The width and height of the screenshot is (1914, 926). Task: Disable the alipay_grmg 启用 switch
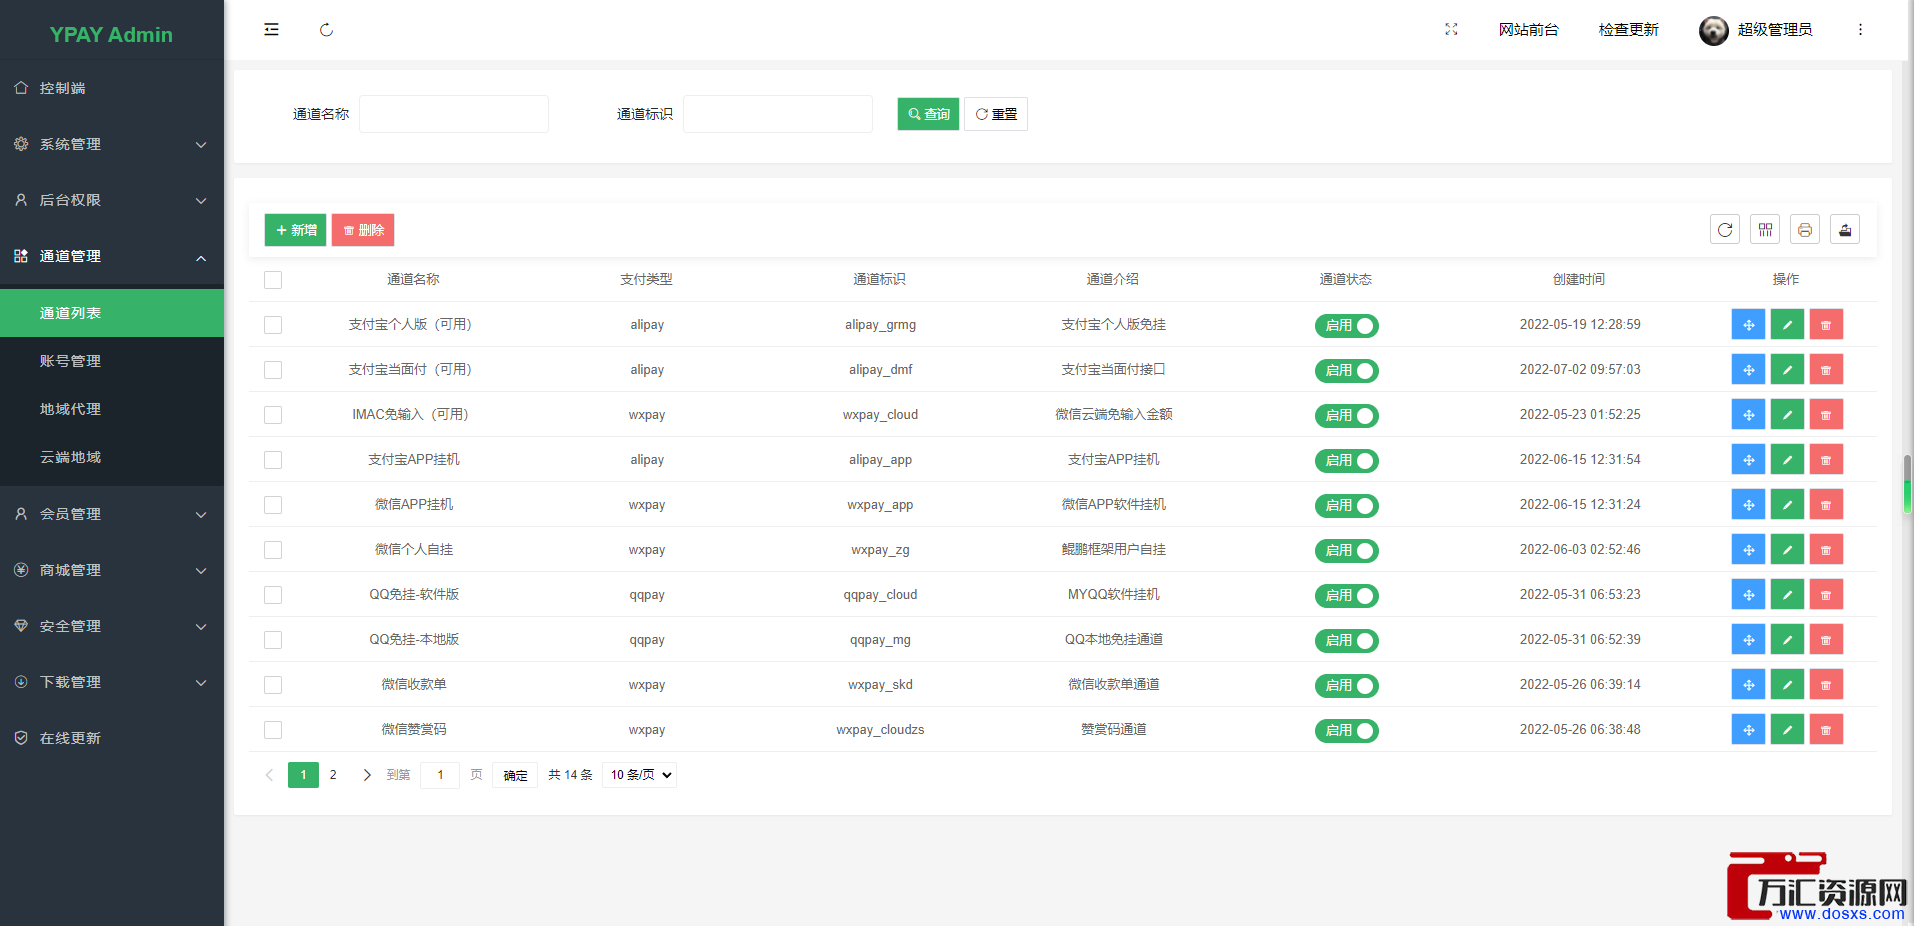1346,326
